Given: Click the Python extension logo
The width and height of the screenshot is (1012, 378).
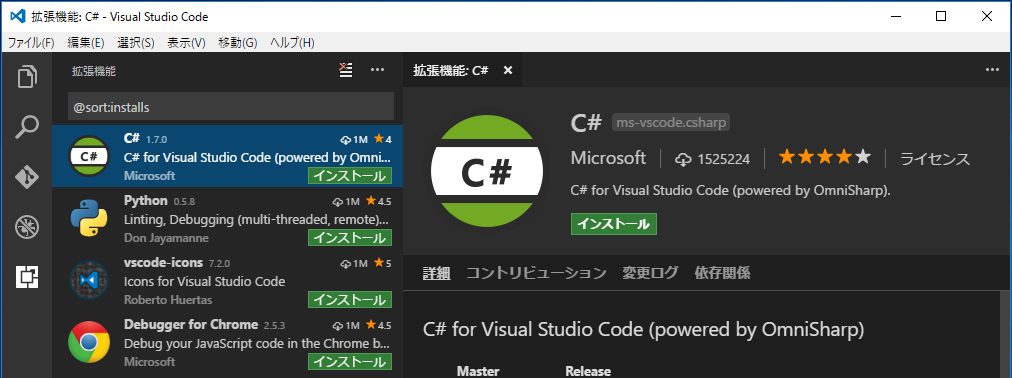Looking at the screenshot, I should (x=89, y=218).
